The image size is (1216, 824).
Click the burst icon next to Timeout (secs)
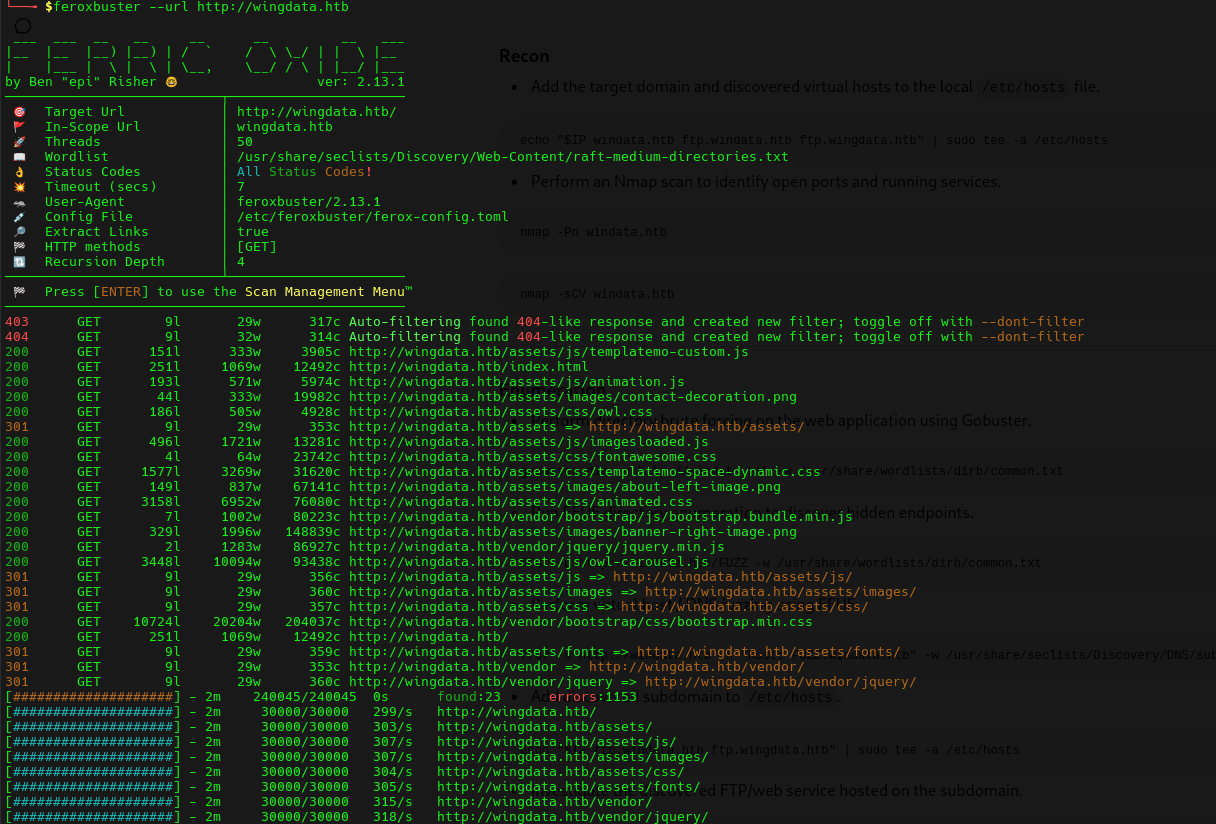point(19,187)
